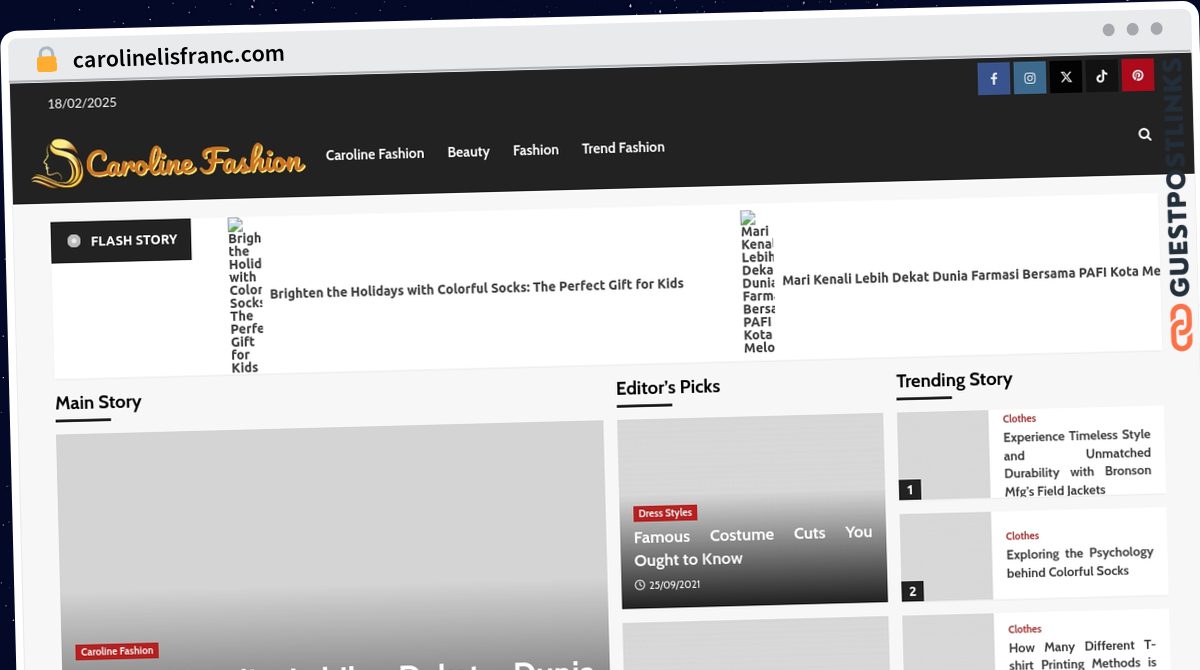The height and width of the screenshot is (670, 1200).
Task: Click the padlock icon beside the URL
Action: coord(46,60)
